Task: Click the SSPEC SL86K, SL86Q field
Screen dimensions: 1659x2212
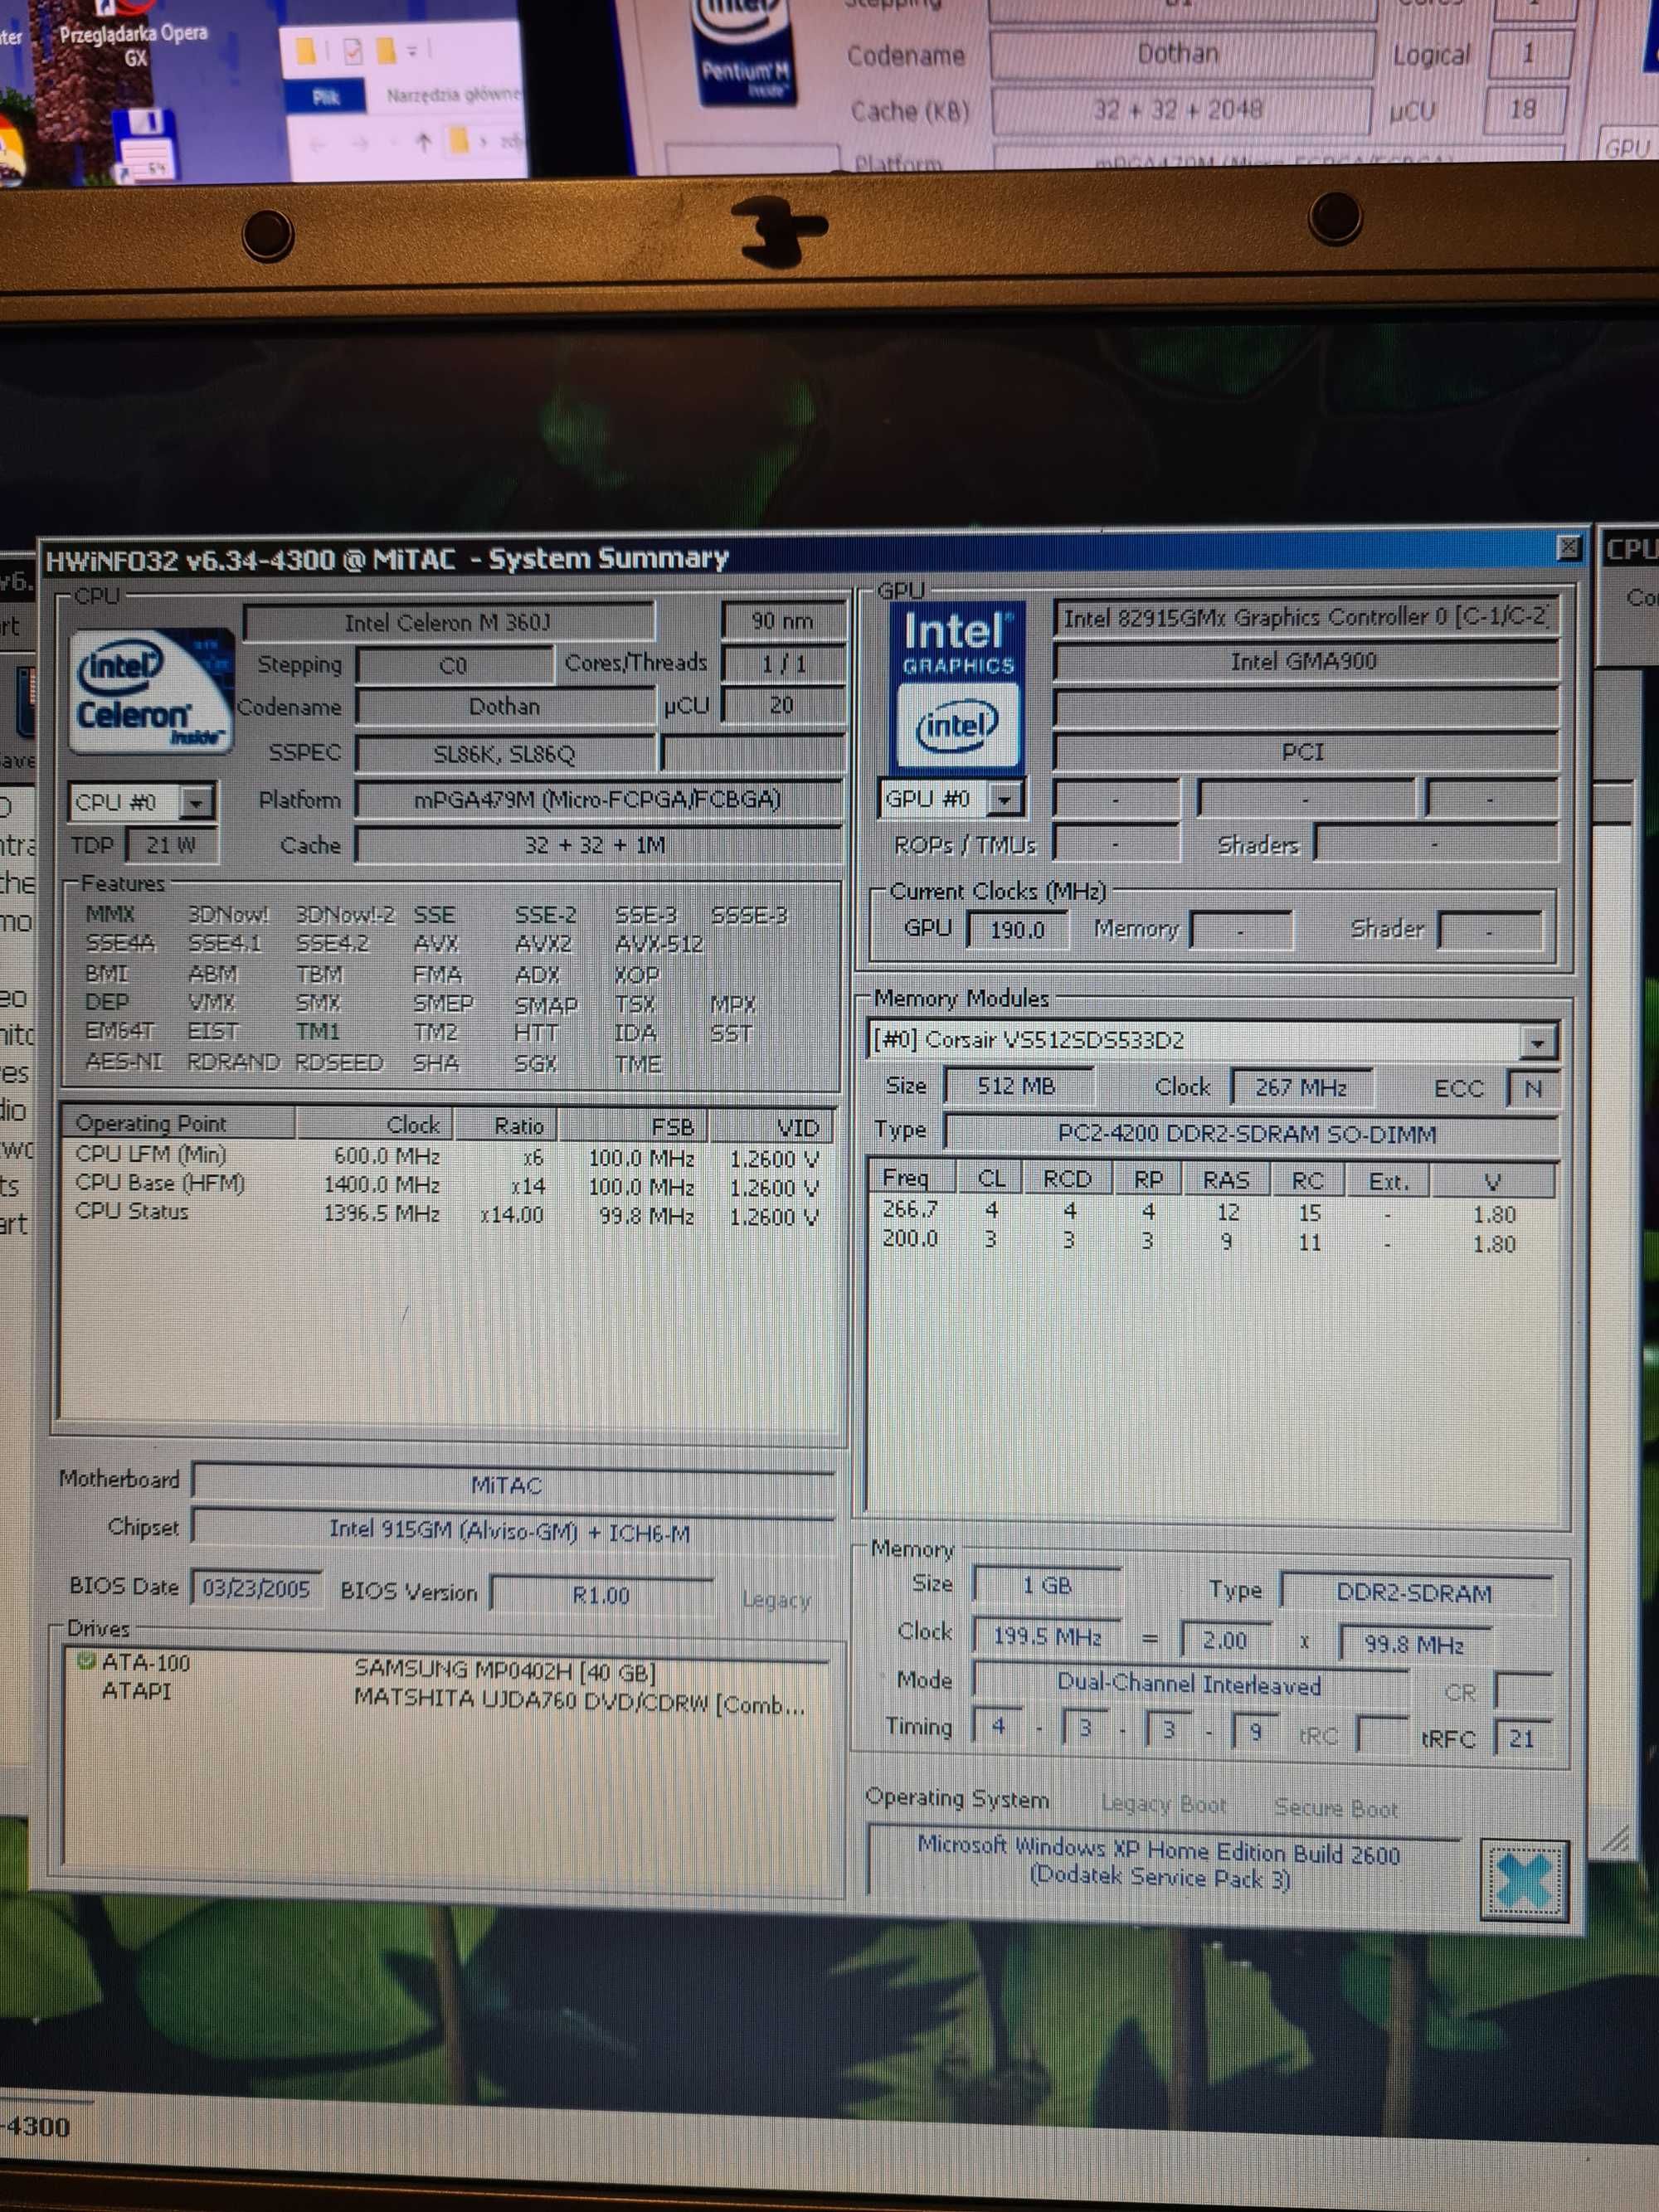Action: (505, 753)
